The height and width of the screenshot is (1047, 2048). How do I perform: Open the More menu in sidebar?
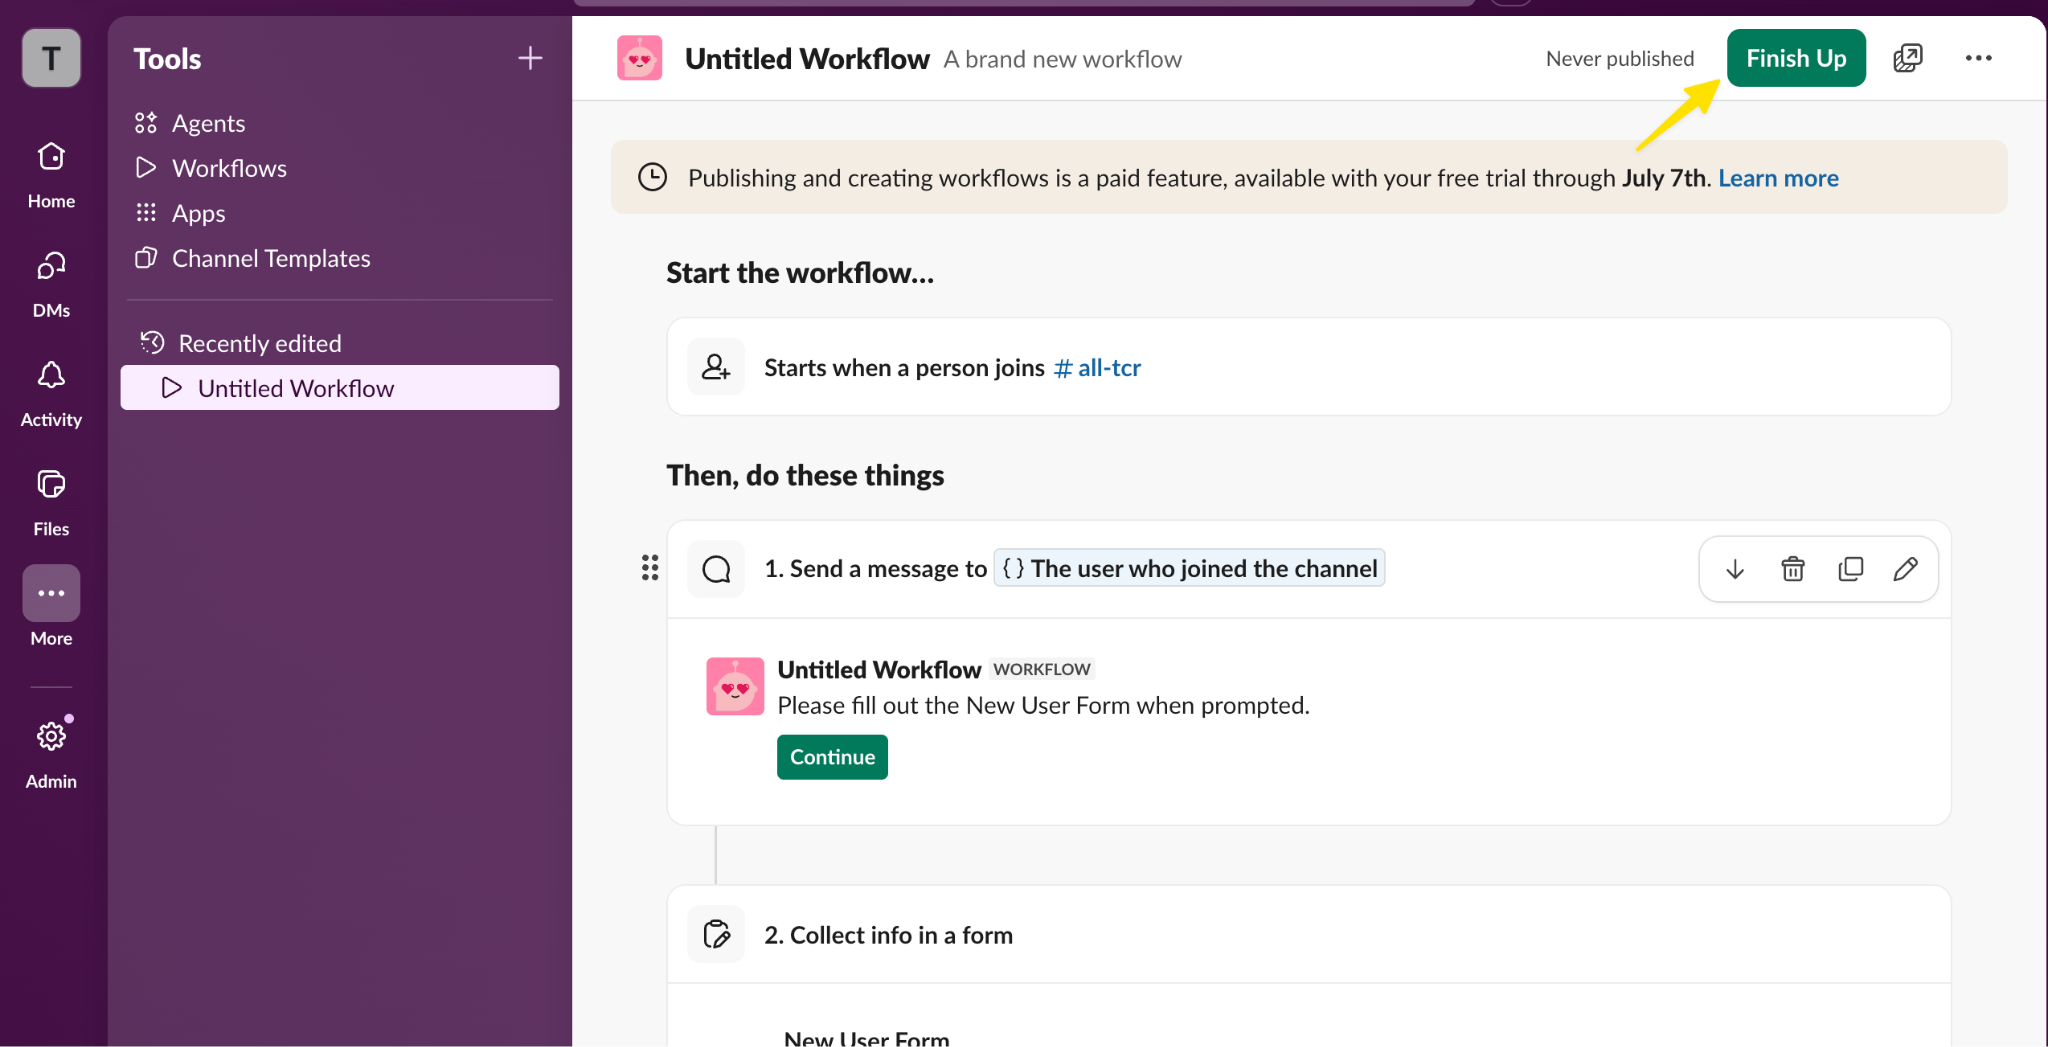coord(51,607)
